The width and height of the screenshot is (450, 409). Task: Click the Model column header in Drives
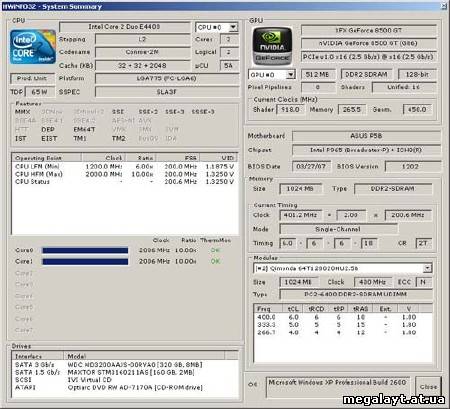[x=144, y=356]
